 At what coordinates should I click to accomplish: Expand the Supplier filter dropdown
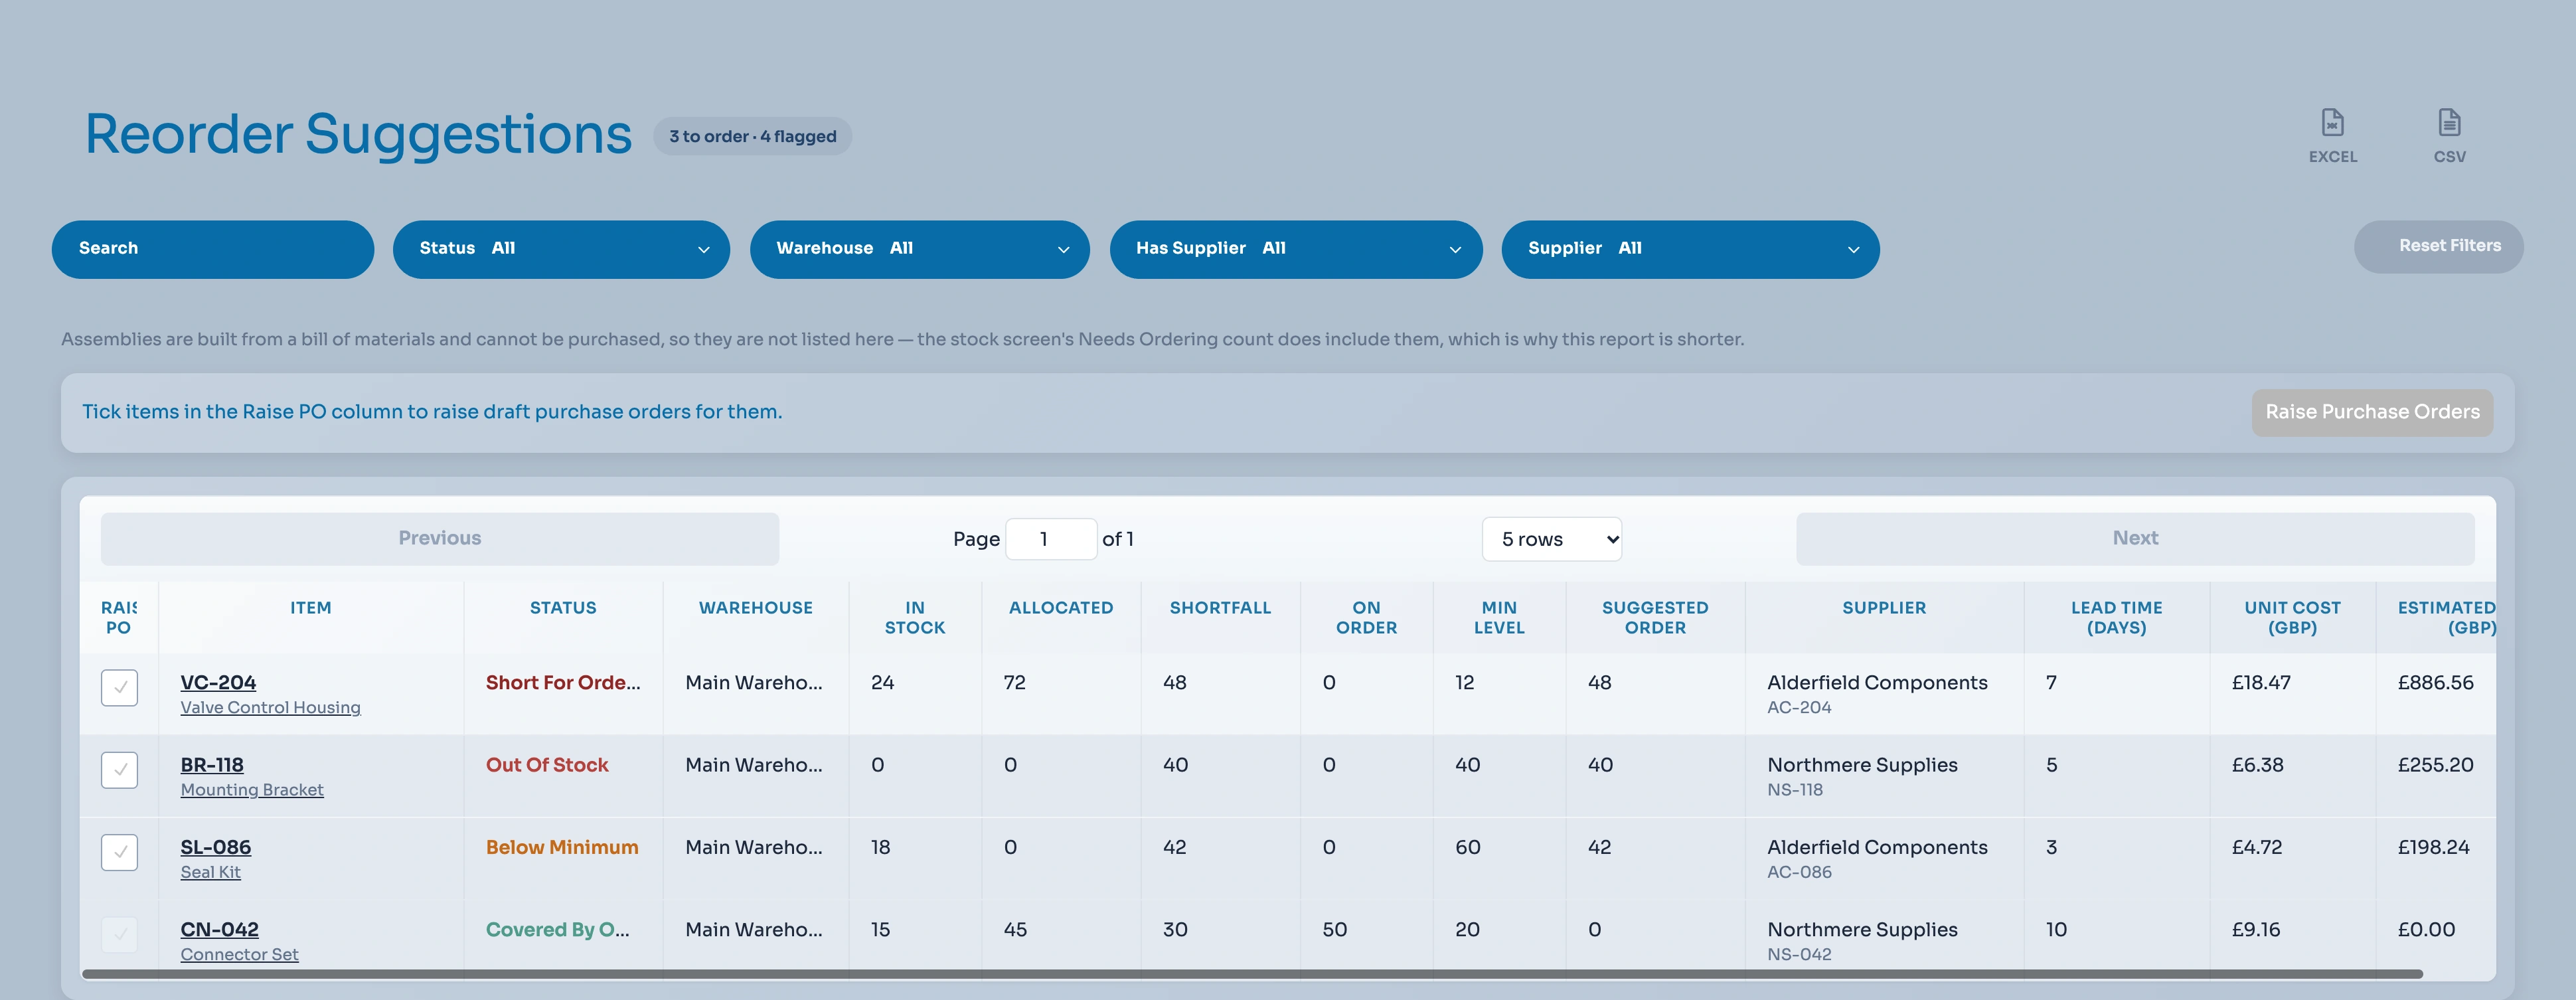pyautogui.click(x=1690, y=249)
